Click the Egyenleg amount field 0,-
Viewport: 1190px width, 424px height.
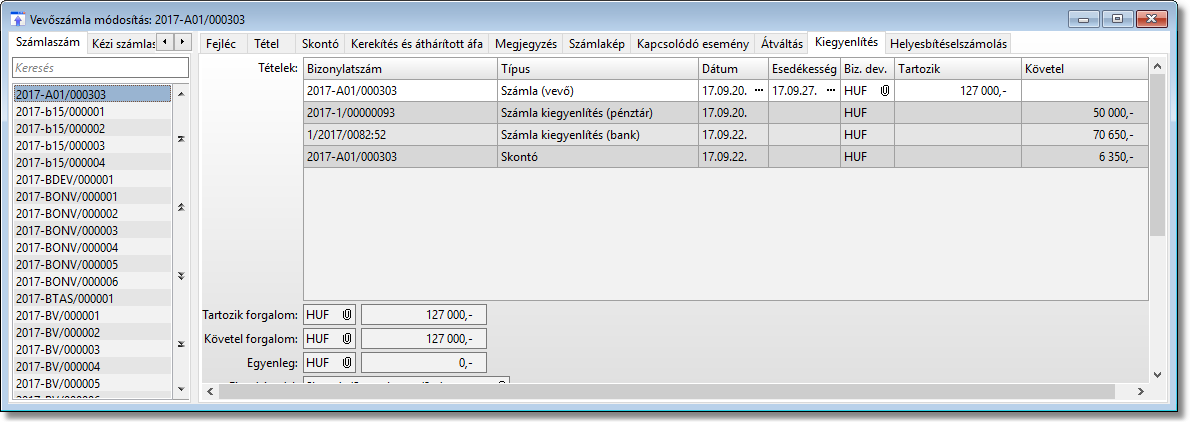pos(423,363)
